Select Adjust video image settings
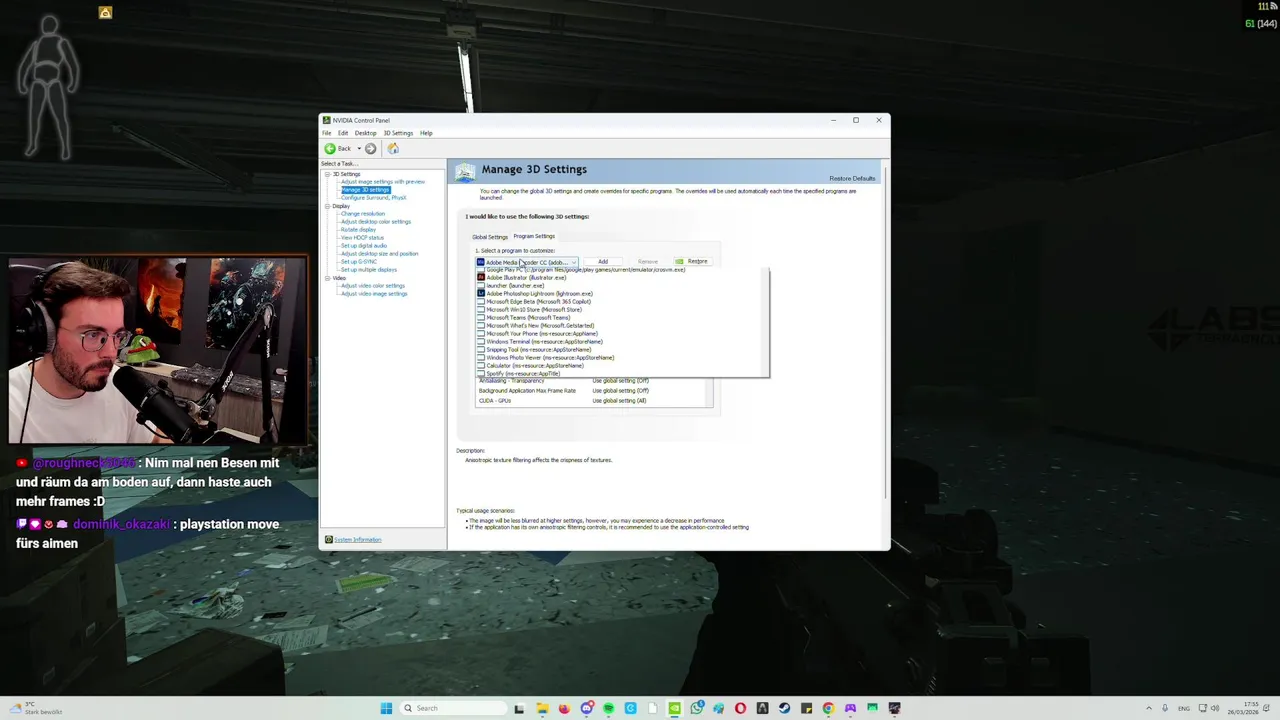This screenshot has width=1280, height=720. click(374, 294)
